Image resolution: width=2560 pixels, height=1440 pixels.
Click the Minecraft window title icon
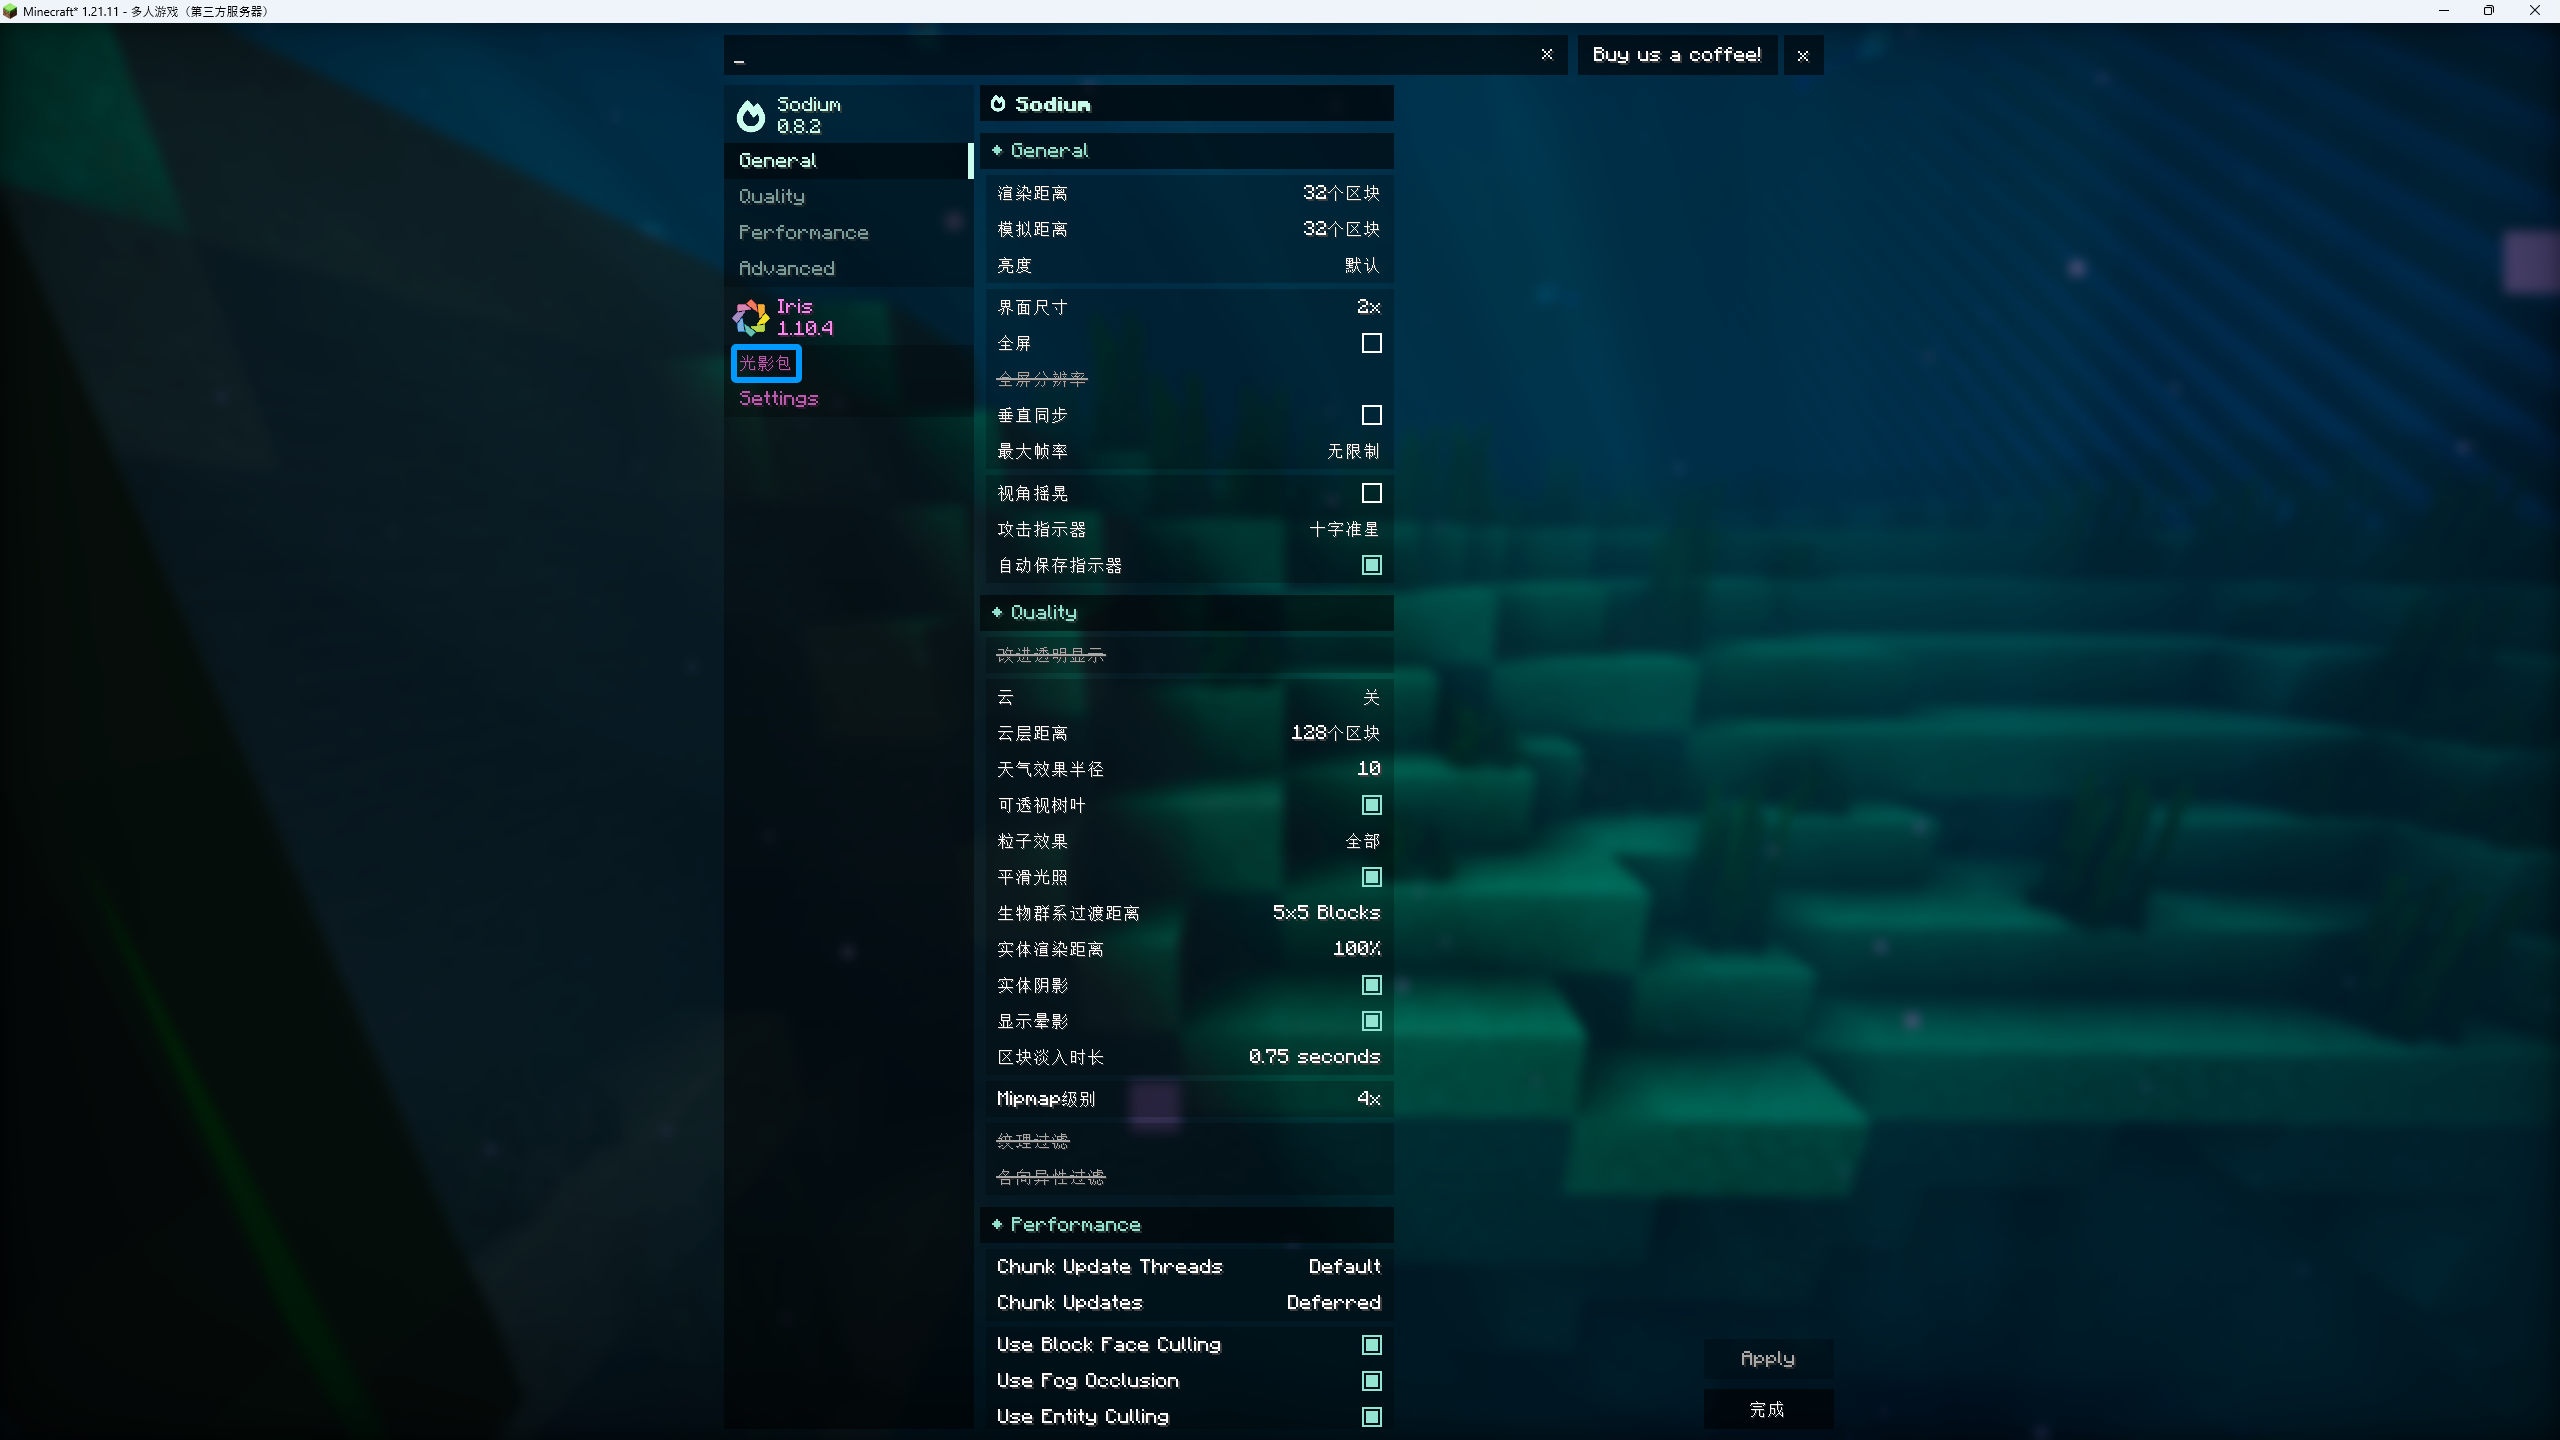point(10,11)
